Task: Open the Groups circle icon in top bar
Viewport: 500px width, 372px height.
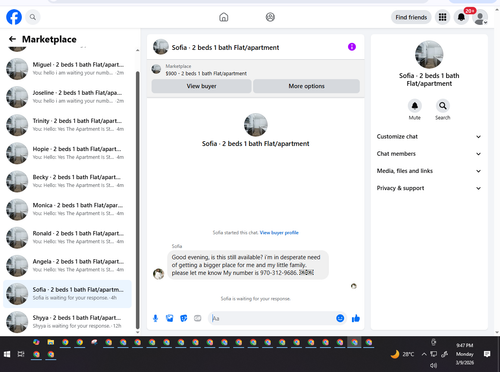Action: click(x=270, y=17)
